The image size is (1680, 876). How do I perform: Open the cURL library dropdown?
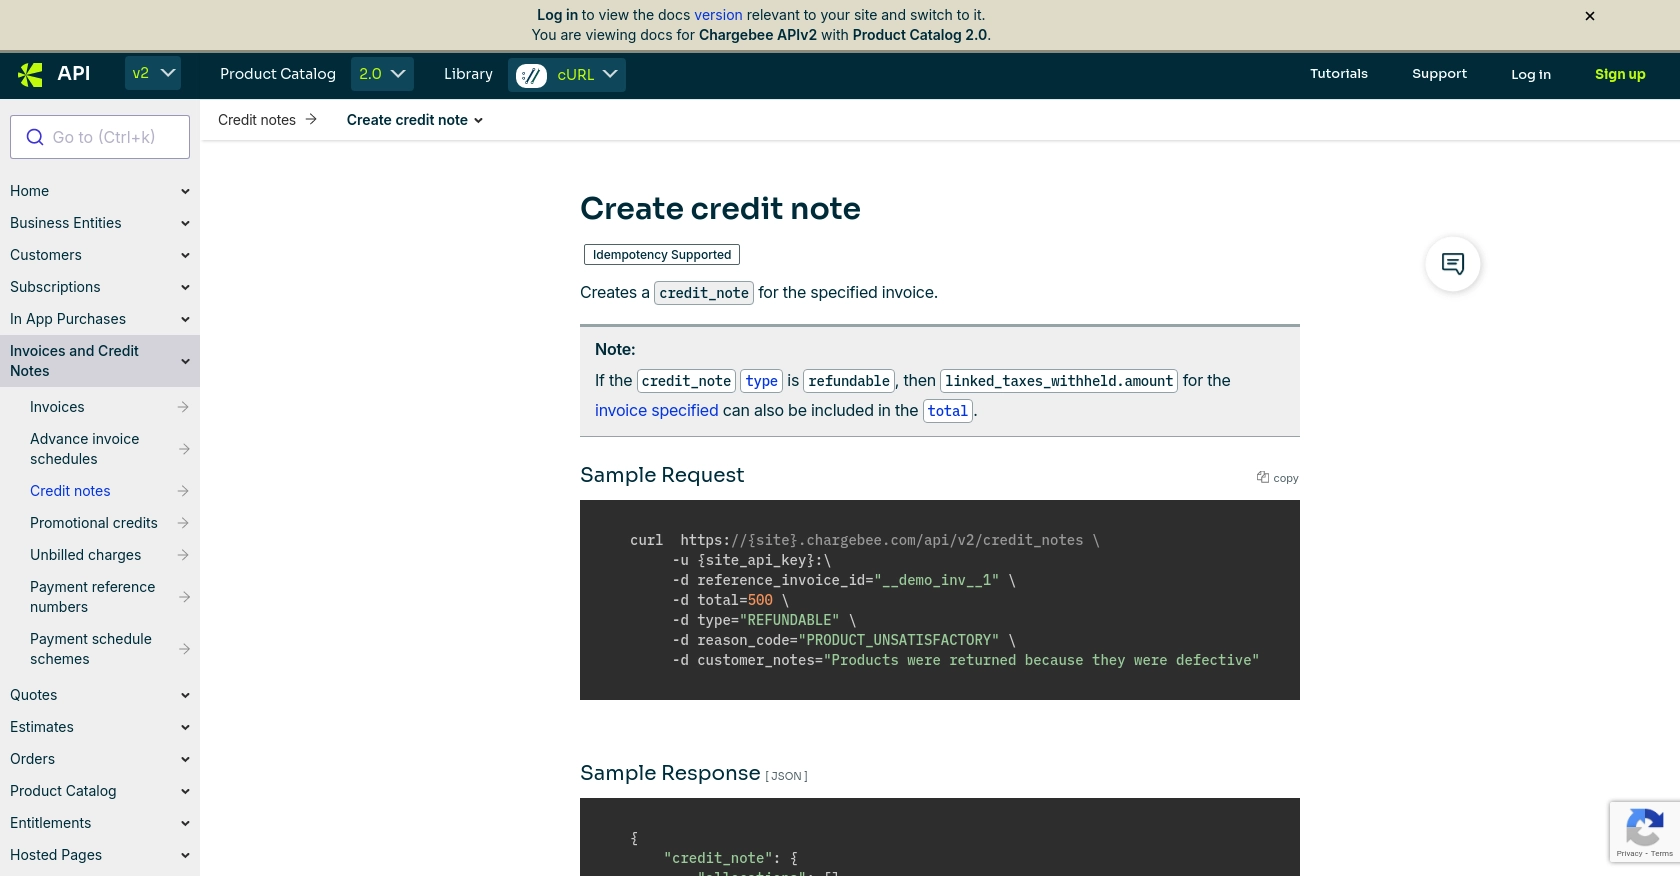(x=567, y=75)
